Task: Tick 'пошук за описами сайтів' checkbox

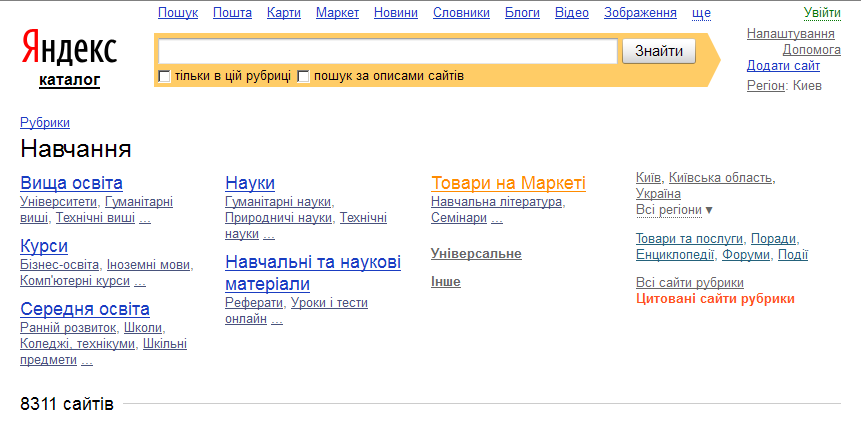Action: click(x=304, y=76)
